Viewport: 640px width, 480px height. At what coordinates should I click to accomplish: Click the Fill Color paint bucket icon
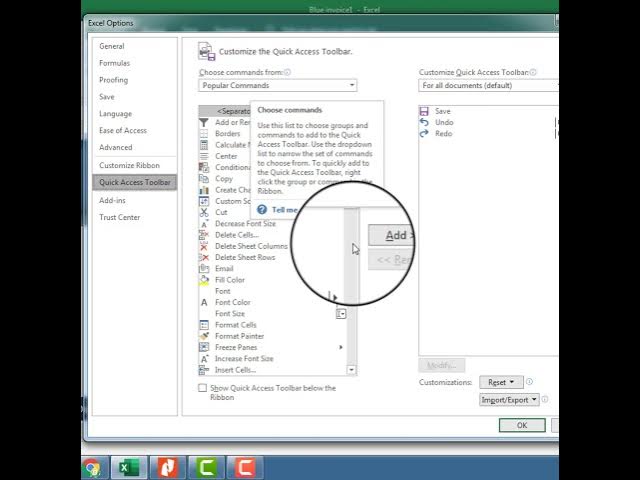pyautogui.click(x=204, y=280)
